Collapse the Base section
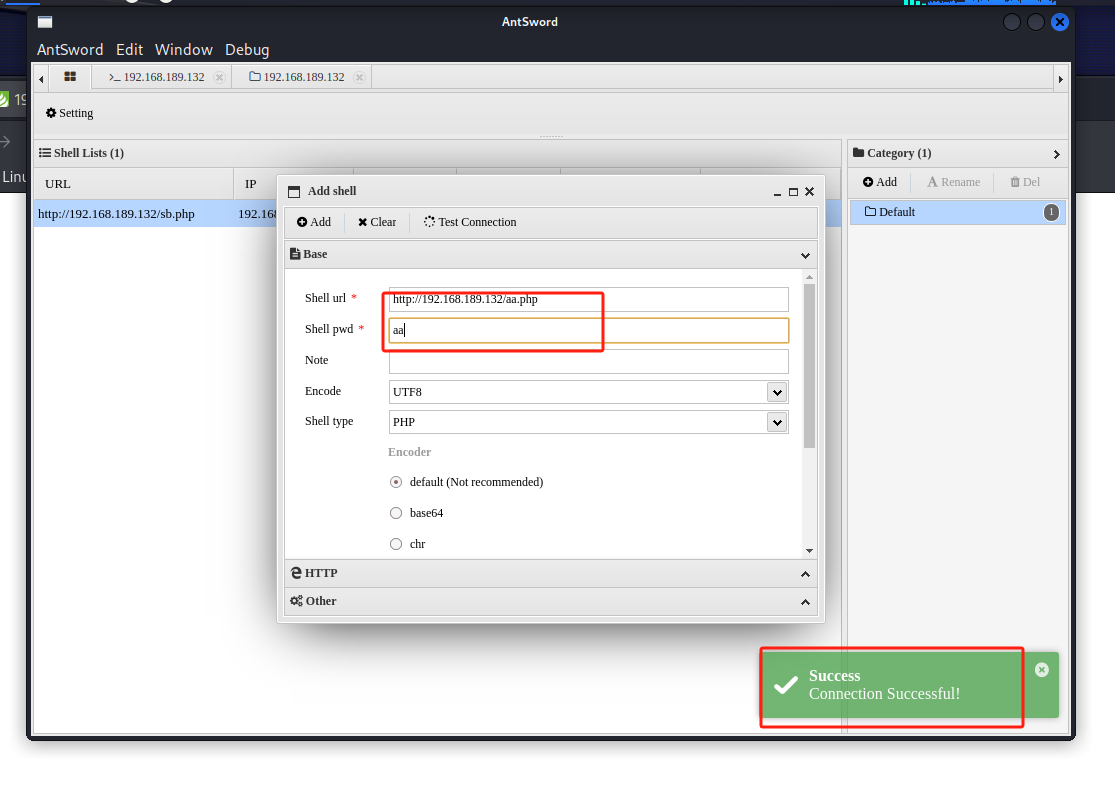1115x791 pixels. pos(805,255)
